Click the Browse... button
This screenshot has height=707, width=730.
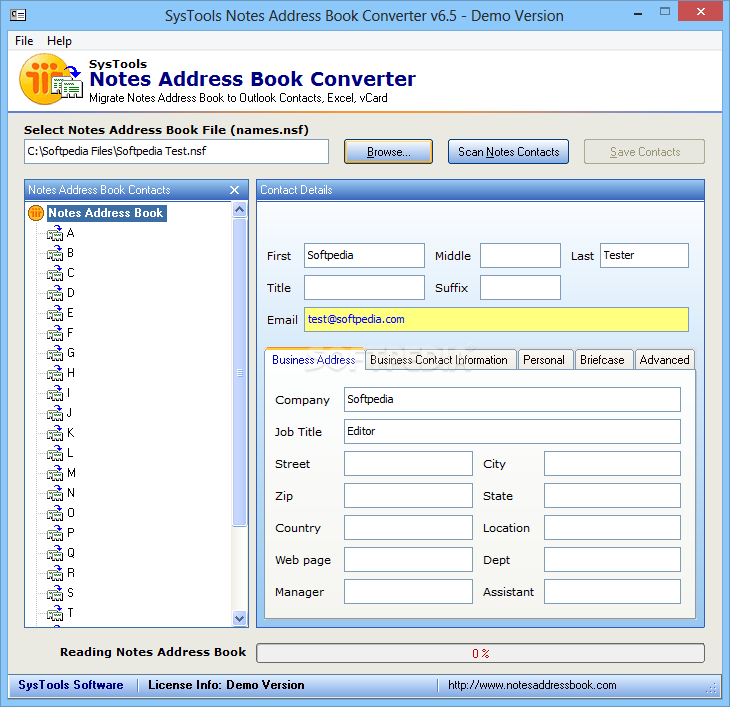pos(388,152)
